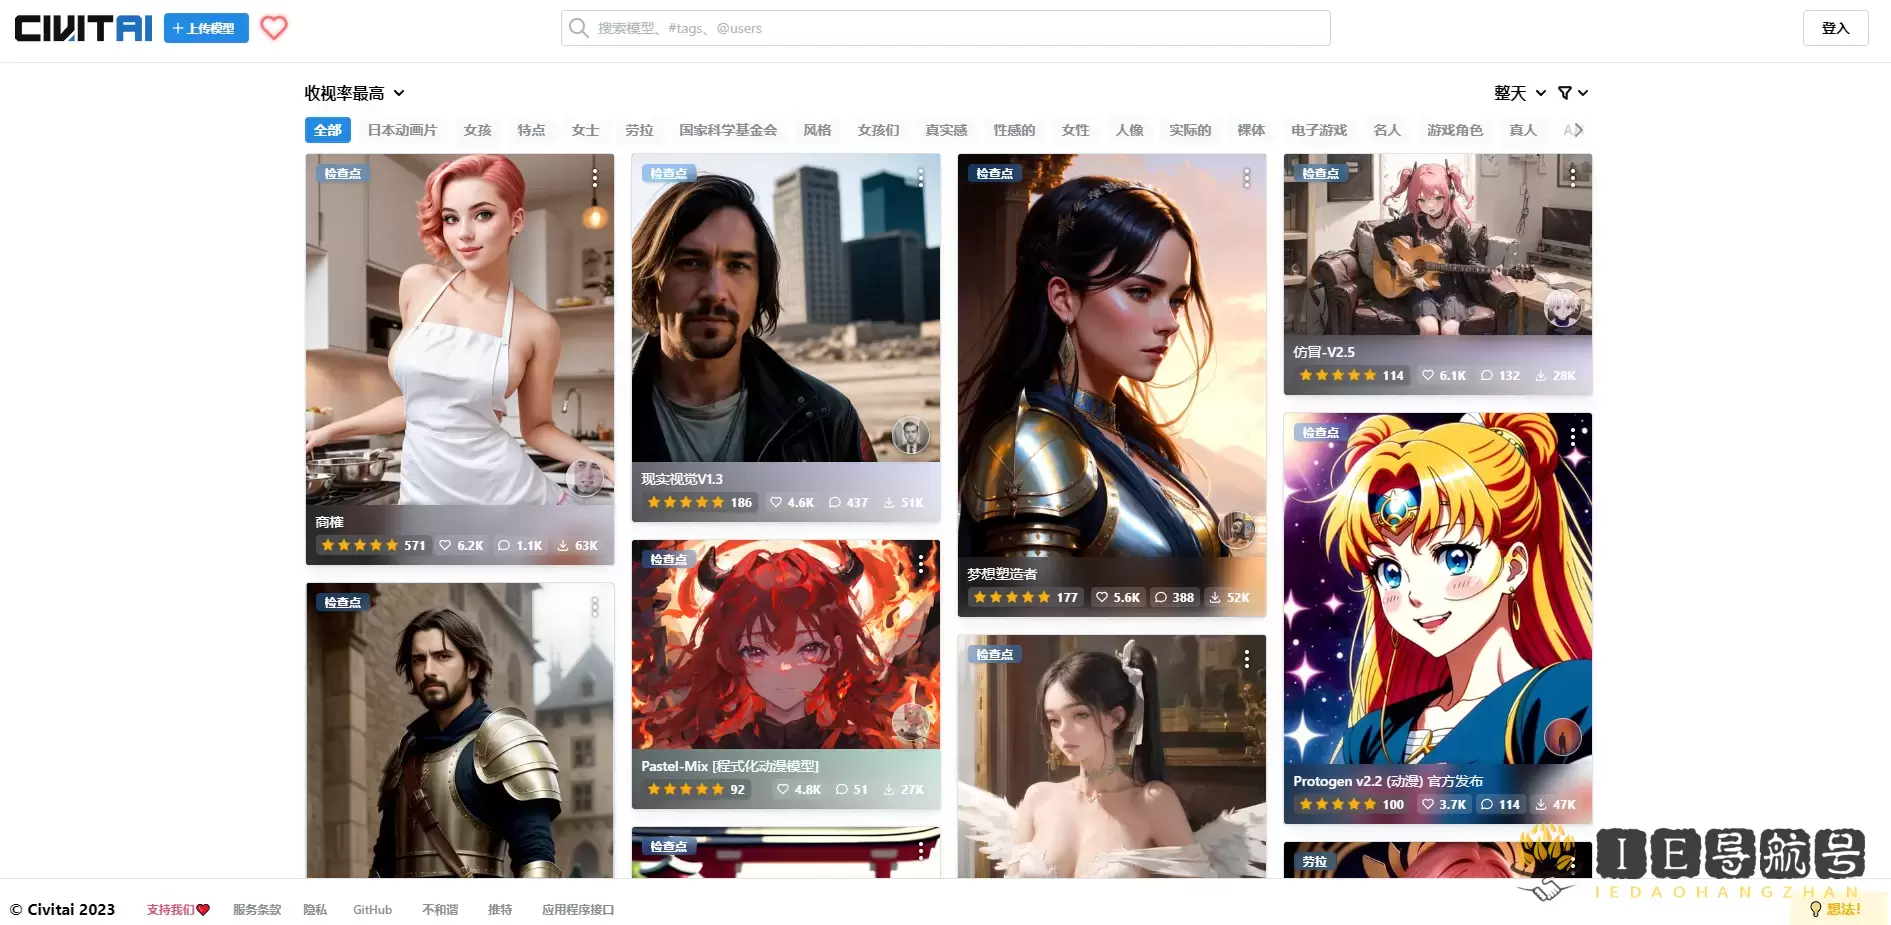This screenshot has height=925, width=1891.
Task: Click the 上传模型 upload button
Action: click(206, 28)
